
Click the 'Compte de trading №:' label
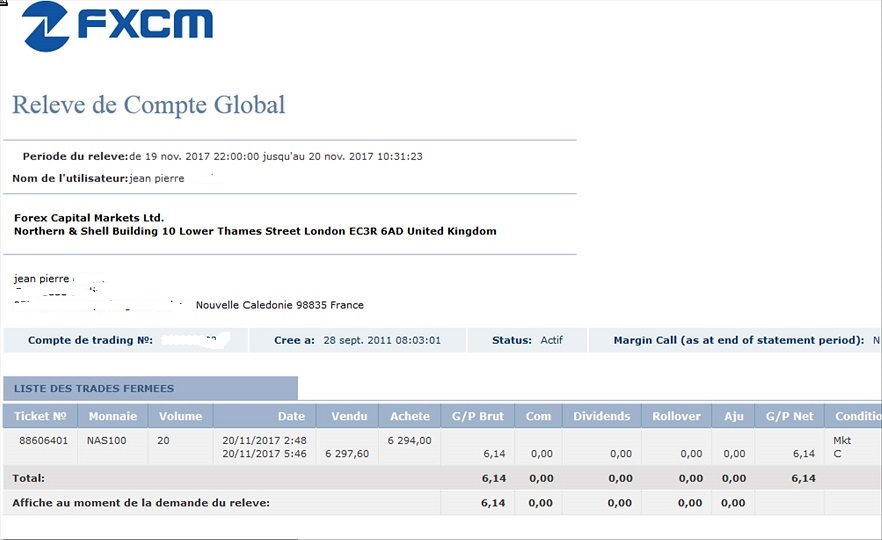tap(91, 340)
